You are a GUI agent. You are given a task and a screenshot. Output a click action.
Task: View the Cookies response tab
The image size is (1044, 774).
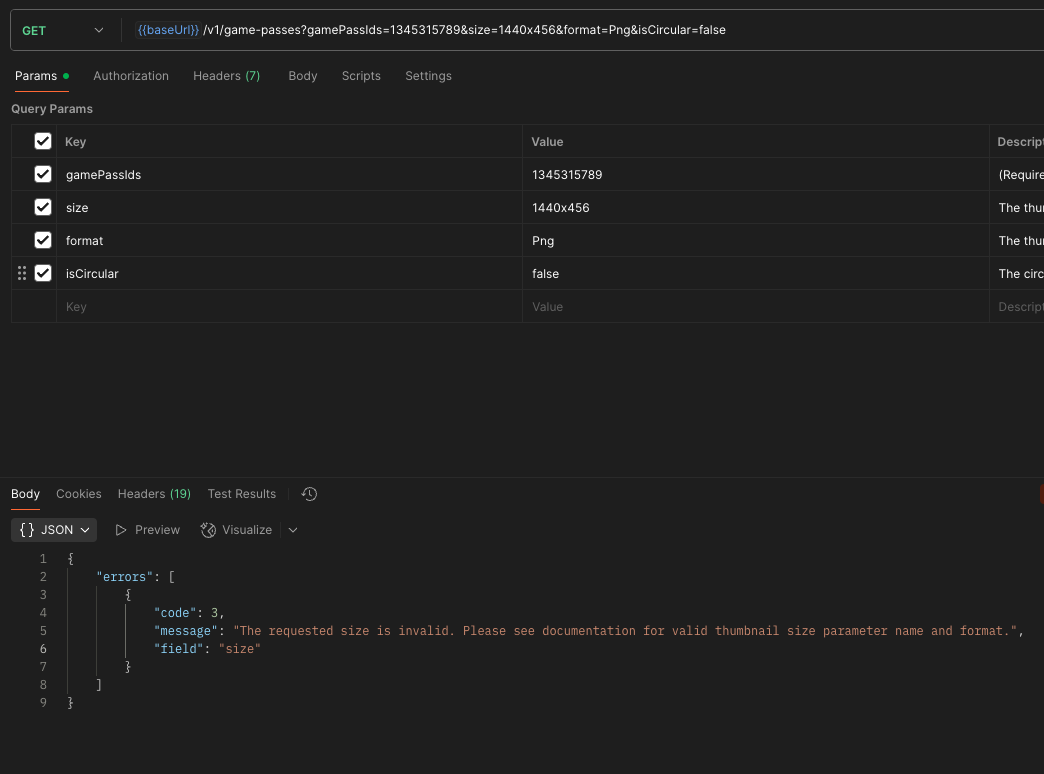(x=78, y=493)
